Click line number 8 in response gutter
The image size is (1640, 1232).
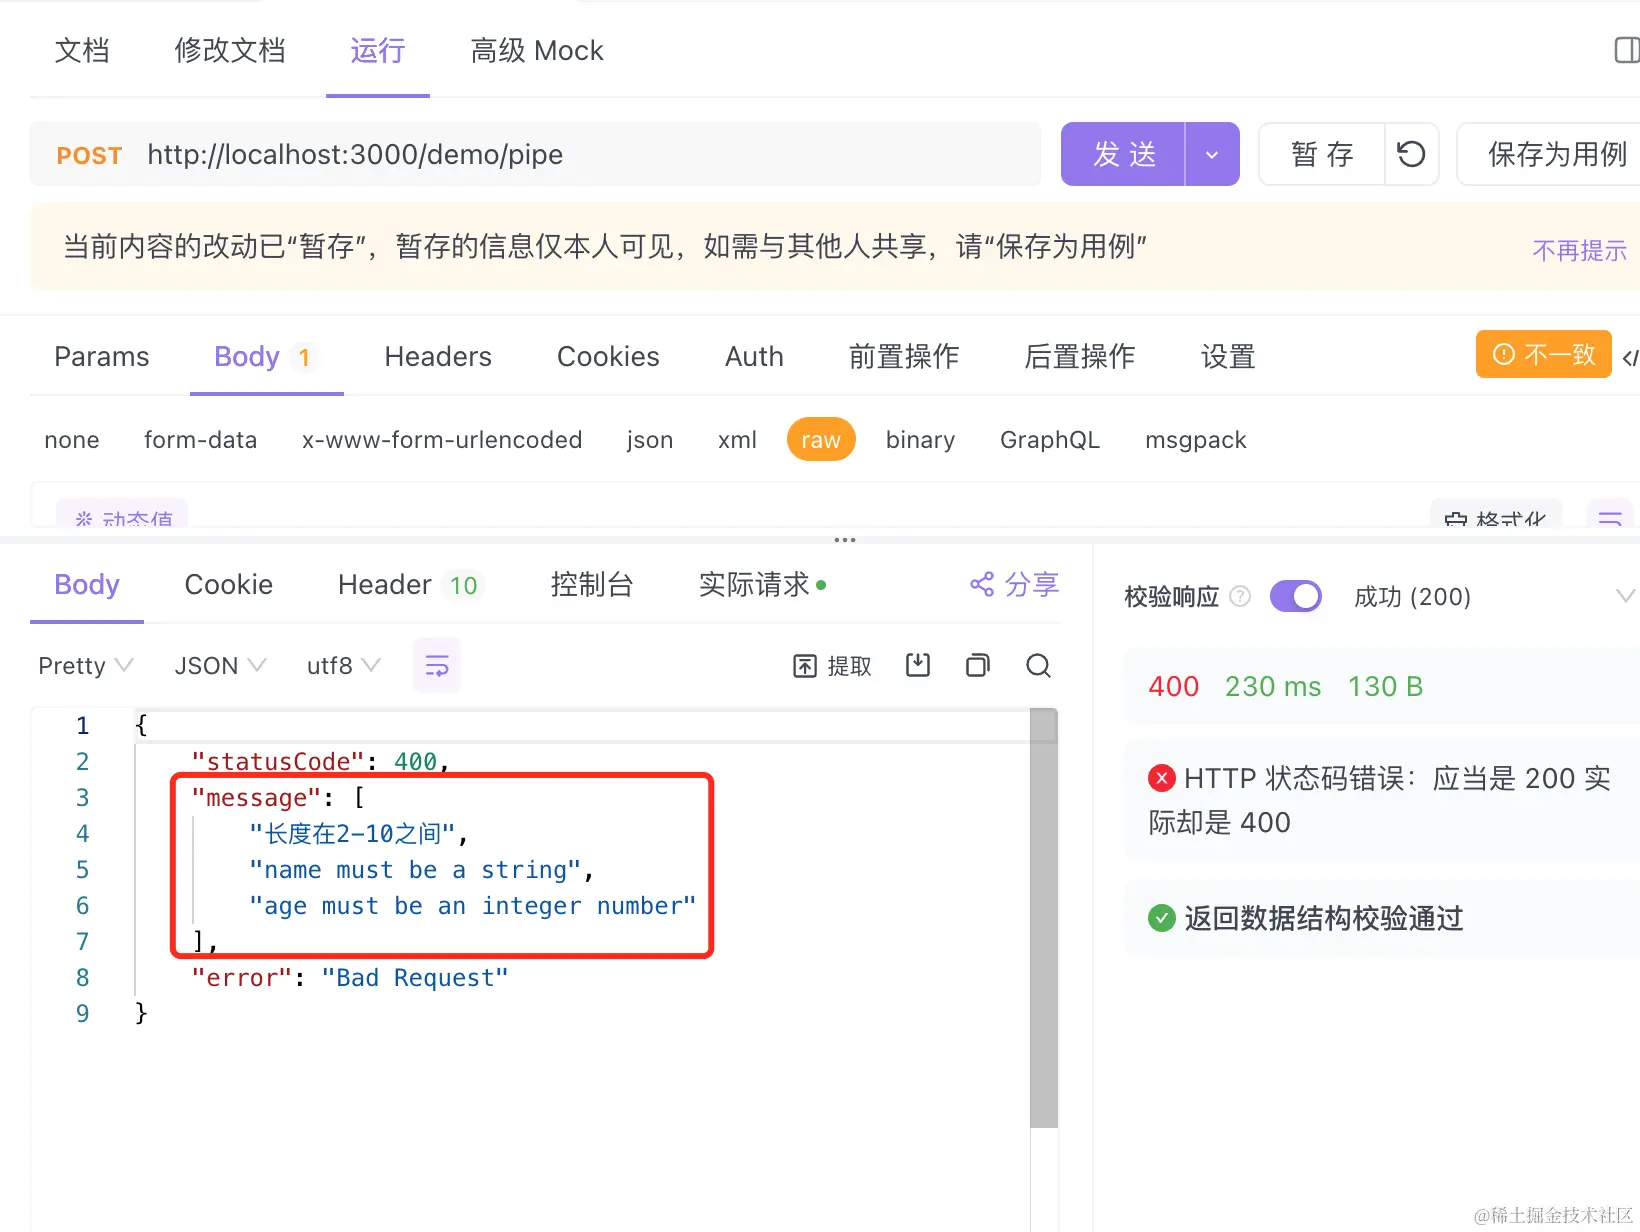coord(82,978)
